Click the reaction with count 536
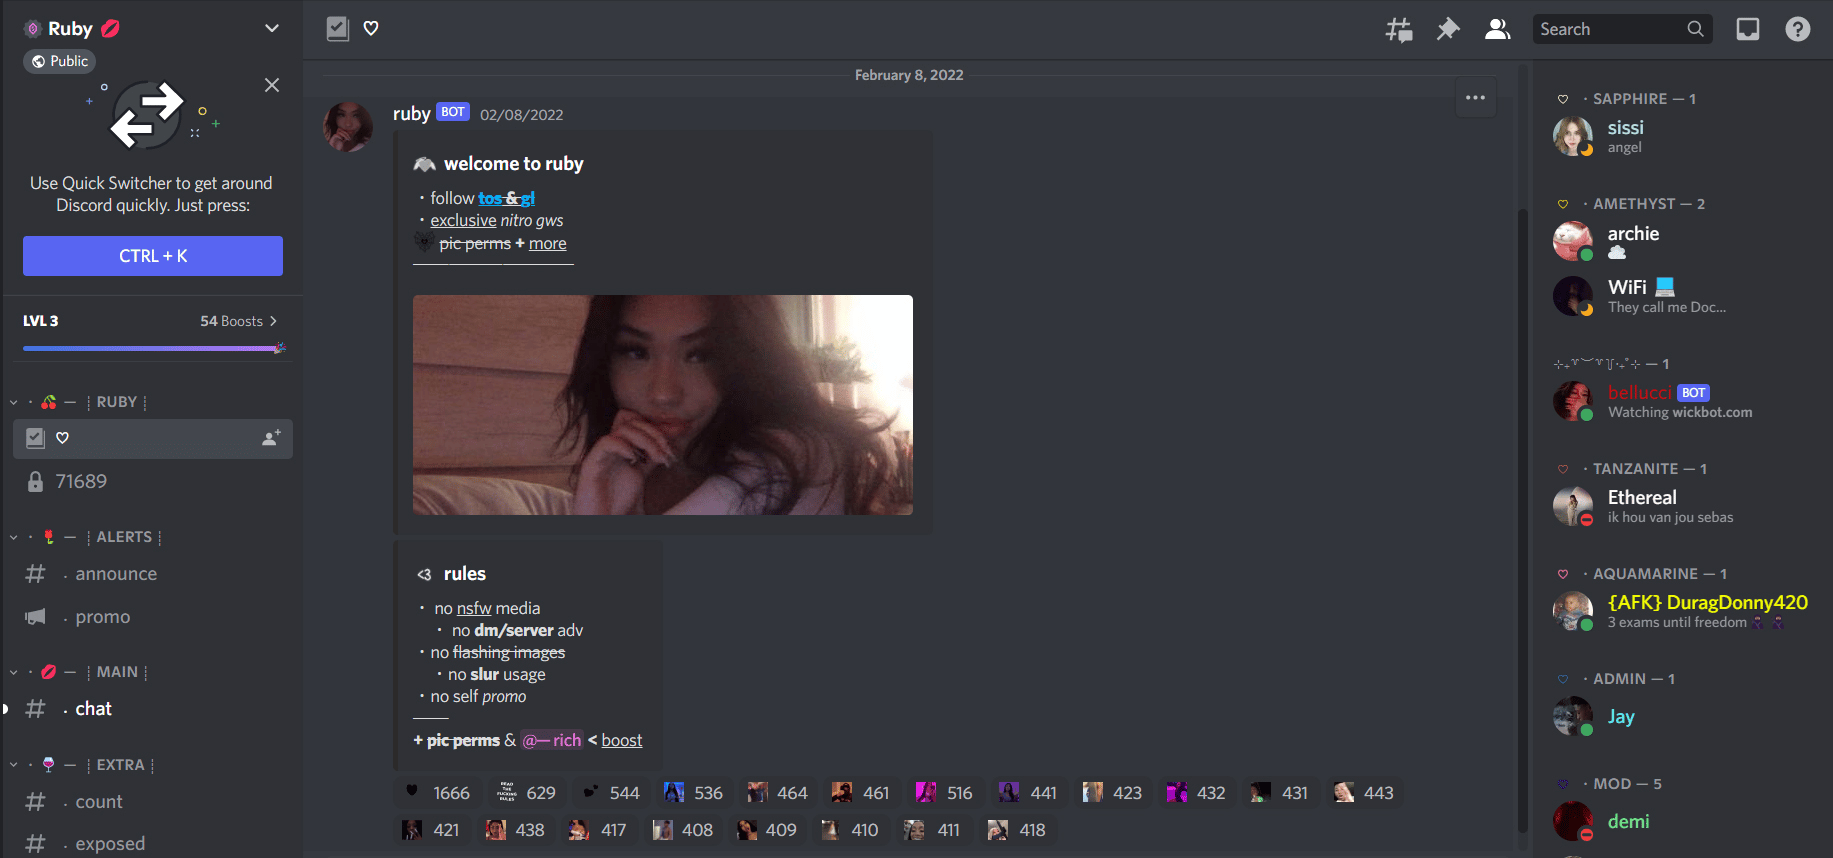The image size is (1833, 858). (x=695, y=793)
